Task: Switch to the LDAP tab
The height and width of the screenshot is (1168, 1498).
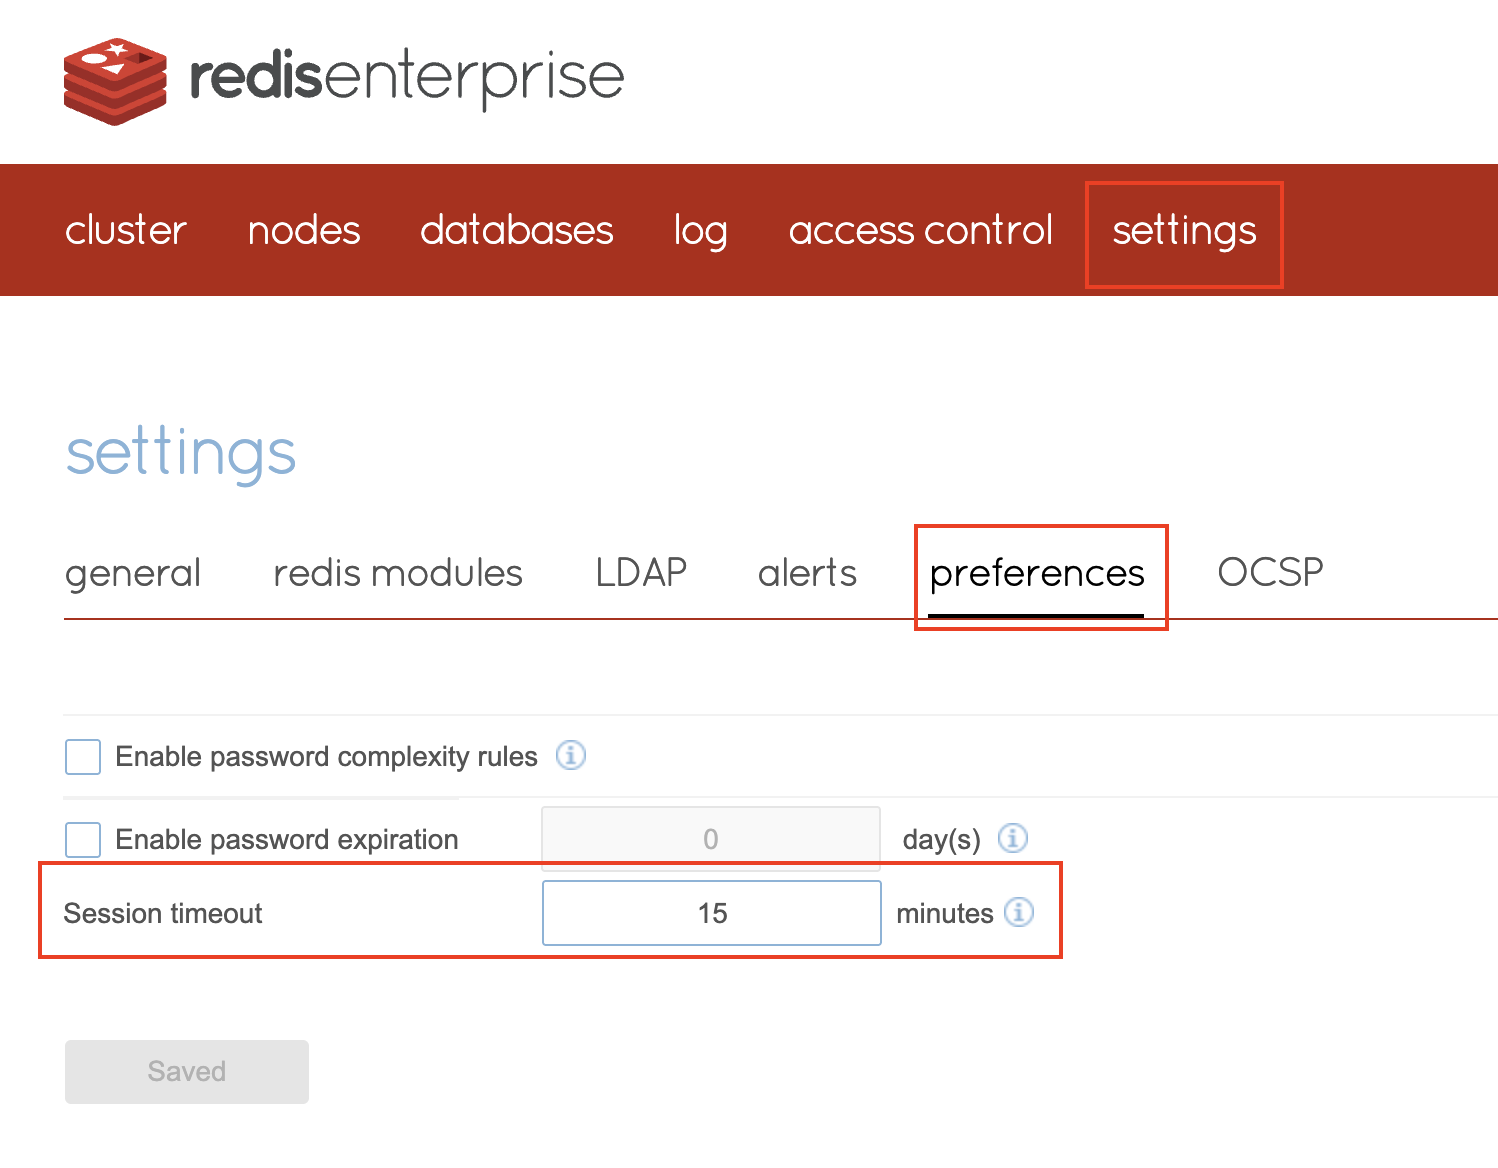Action: [641, 573]
